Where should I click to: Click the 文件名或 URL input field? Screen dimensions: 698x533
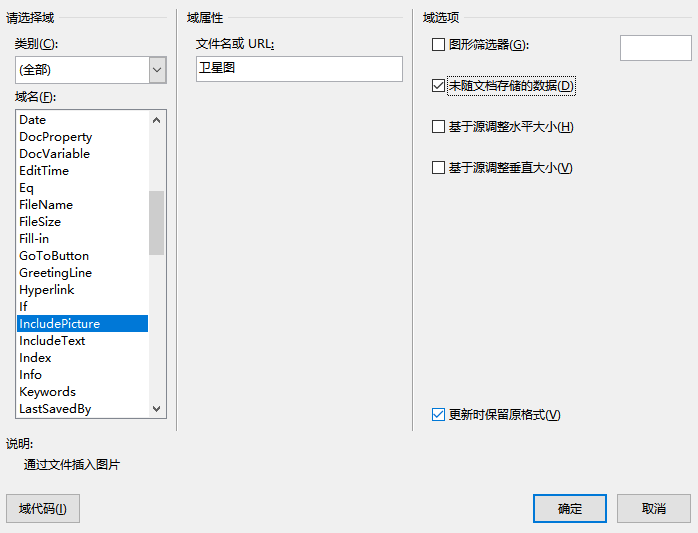pos(299,69)
